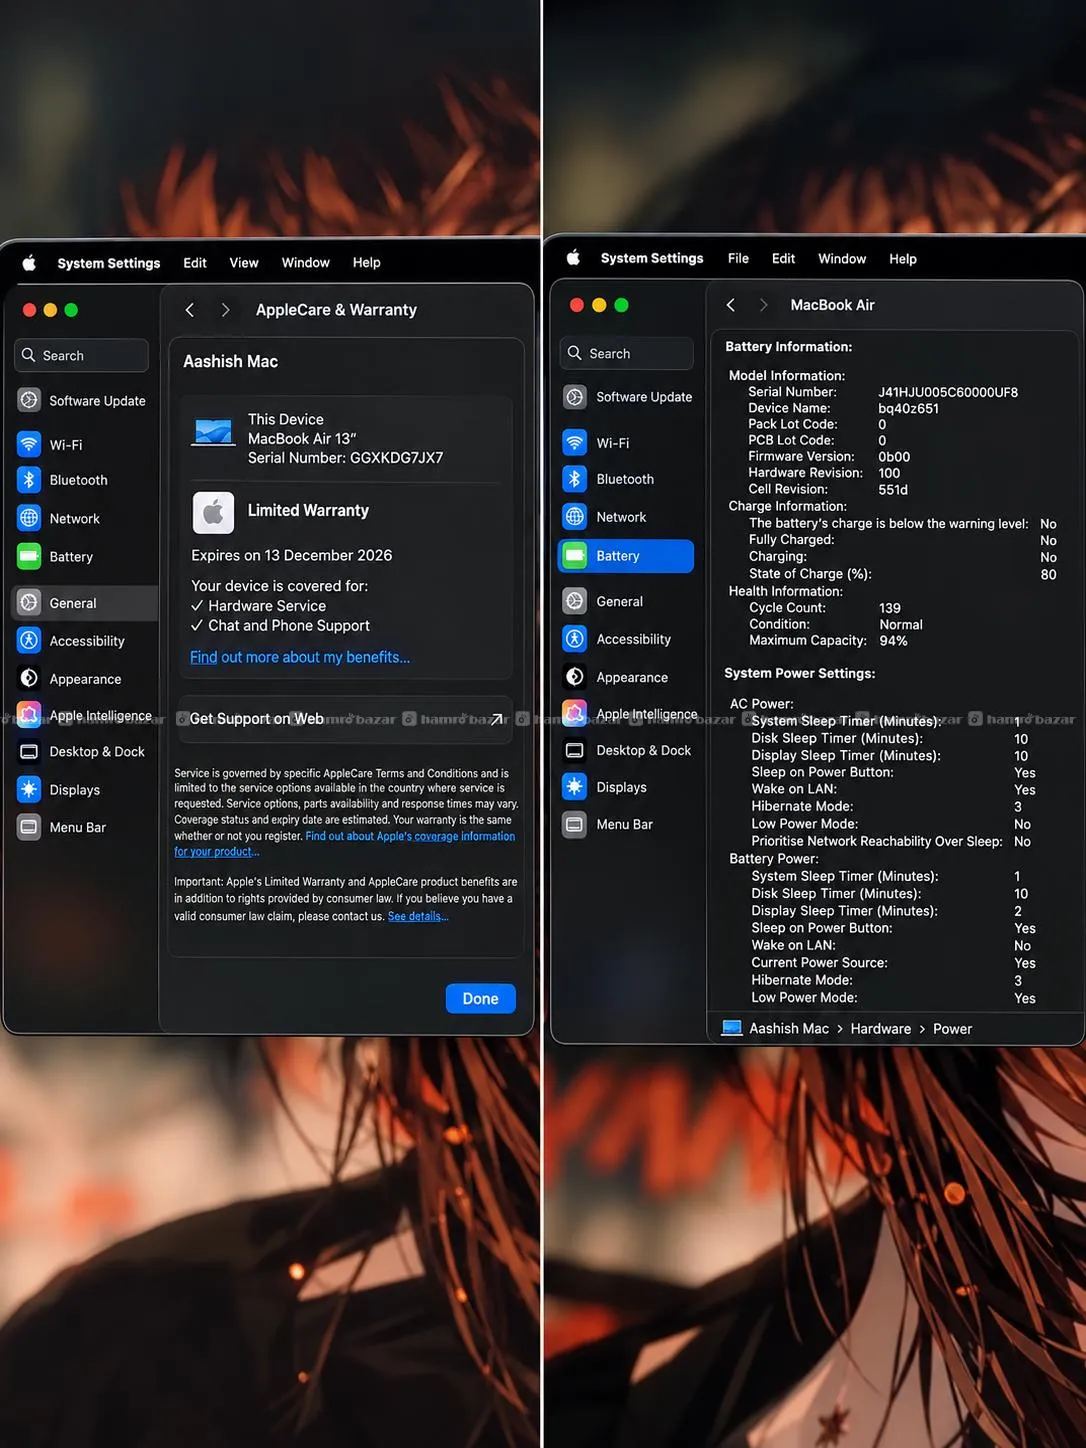Click State of Charge value 80
This screenshot has width=1086, height=1448.
[1048, 575]
